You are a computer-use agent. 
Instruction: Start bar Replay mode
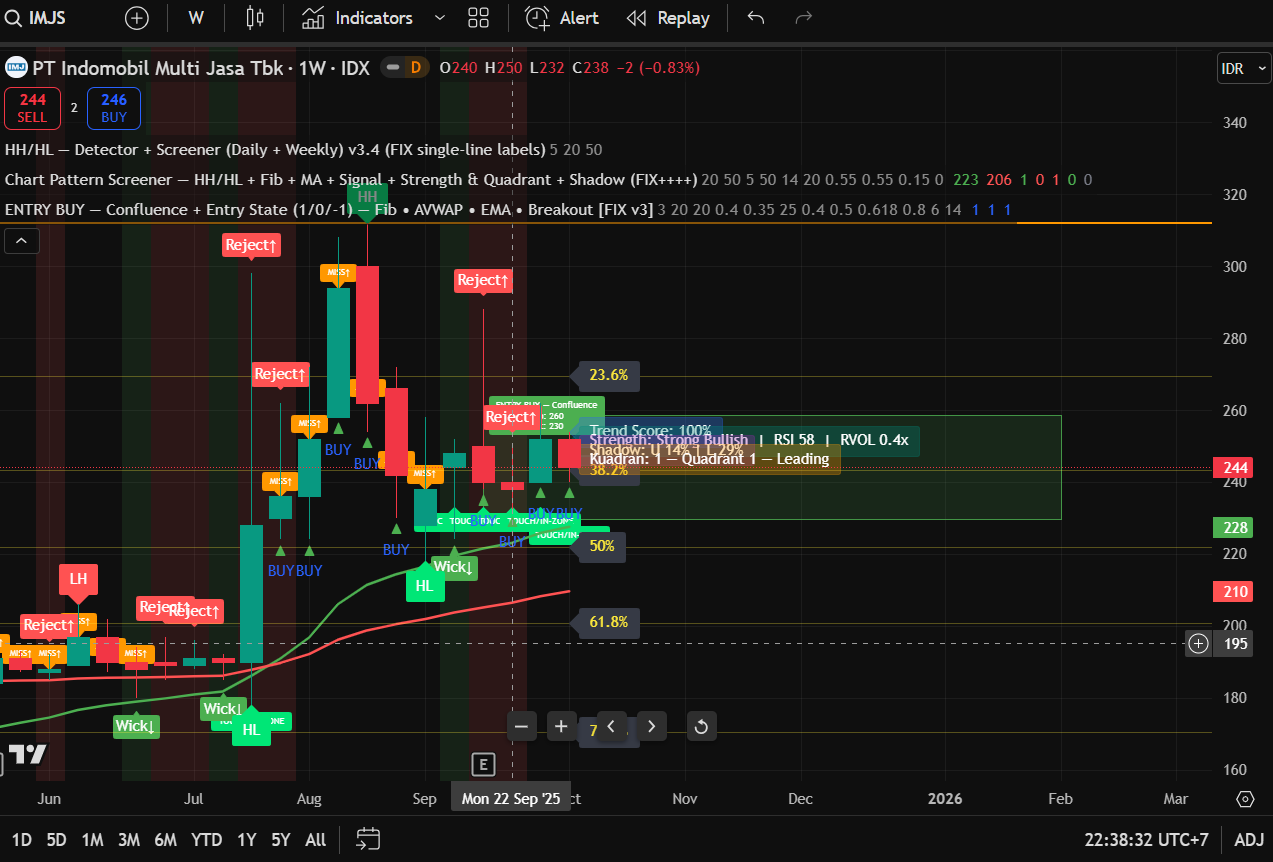(667, 18)
